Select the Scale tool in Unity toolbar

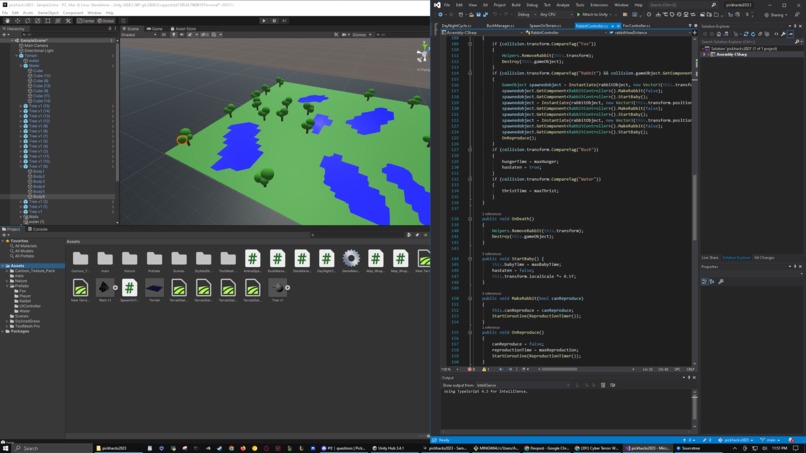tap(38, 21)
